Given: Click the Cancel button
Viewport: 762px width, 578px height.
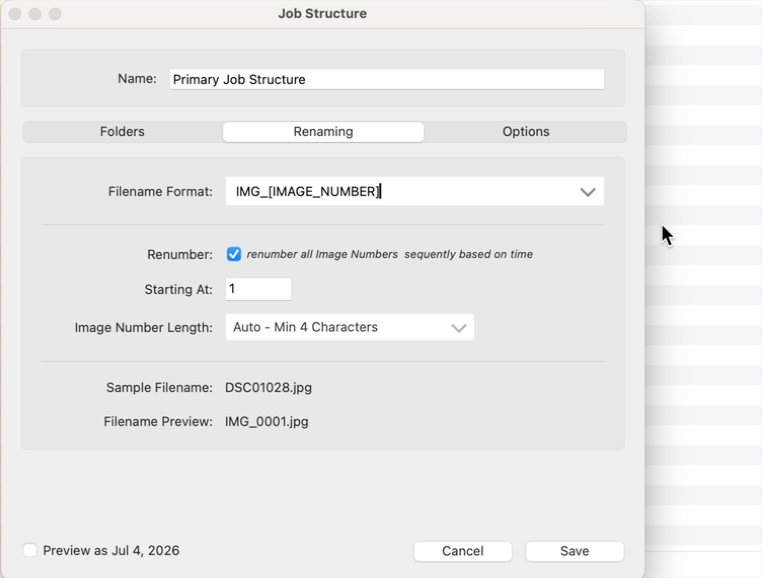Looking at the screenshot, I should pos(462,551).
